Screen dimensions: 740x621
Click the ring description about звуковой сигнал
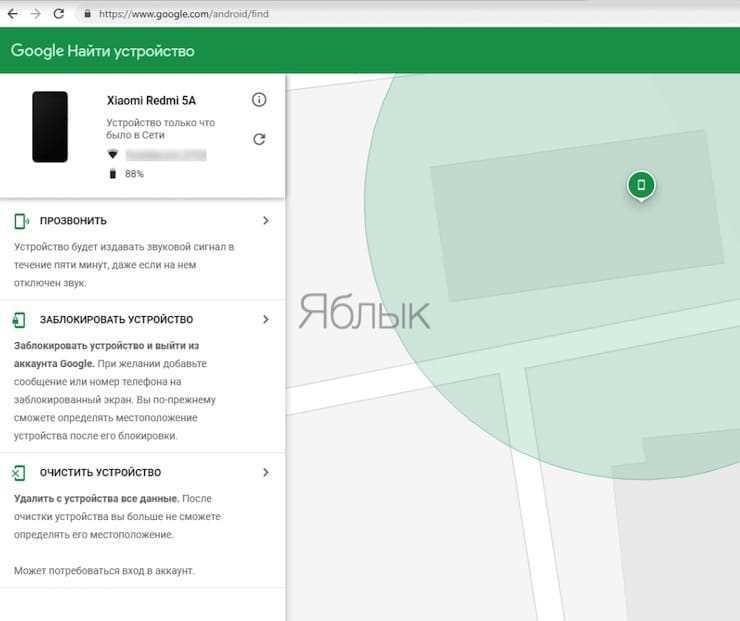click(124, 265)
